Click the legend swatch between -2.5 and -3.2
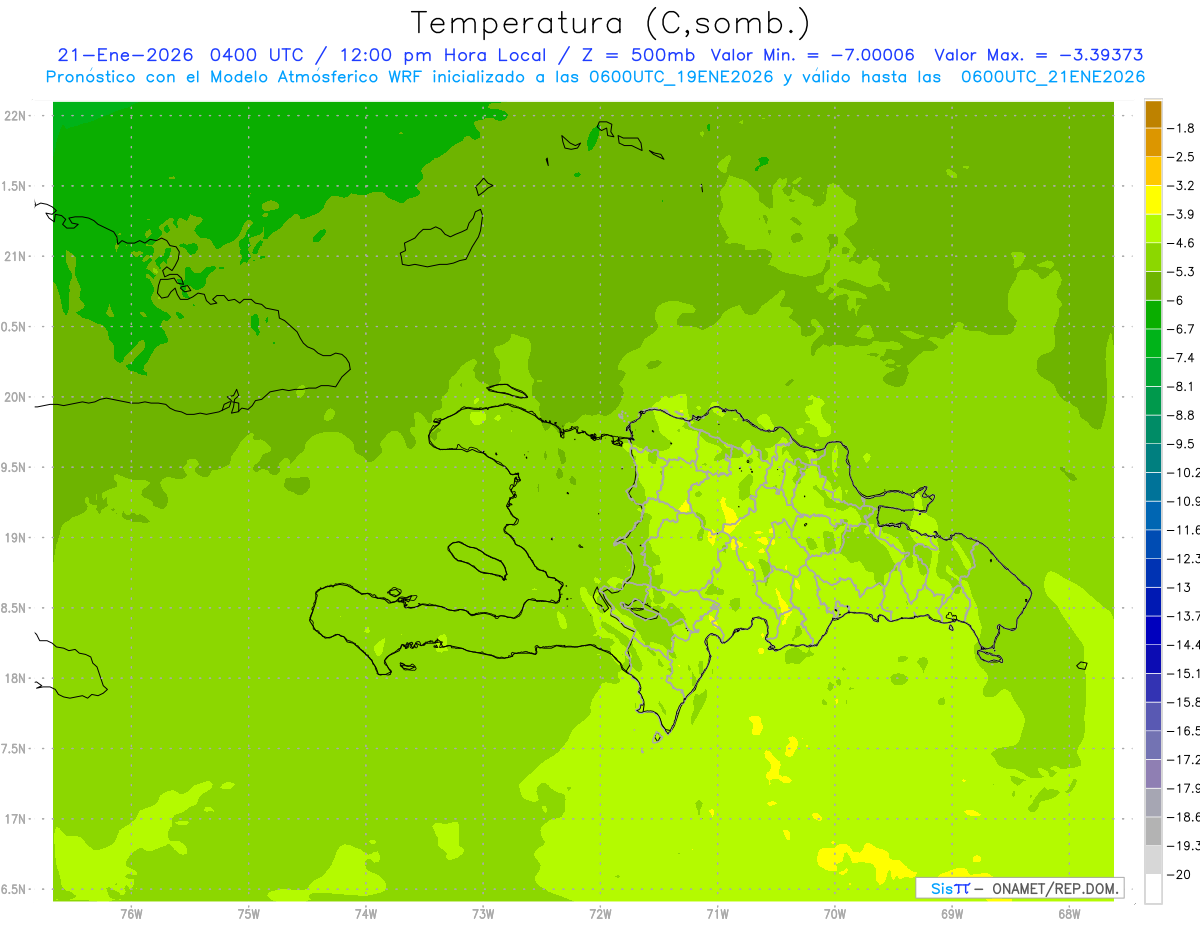The width and height of the screenshot is (1200, 927). (x=1153, y=171)
